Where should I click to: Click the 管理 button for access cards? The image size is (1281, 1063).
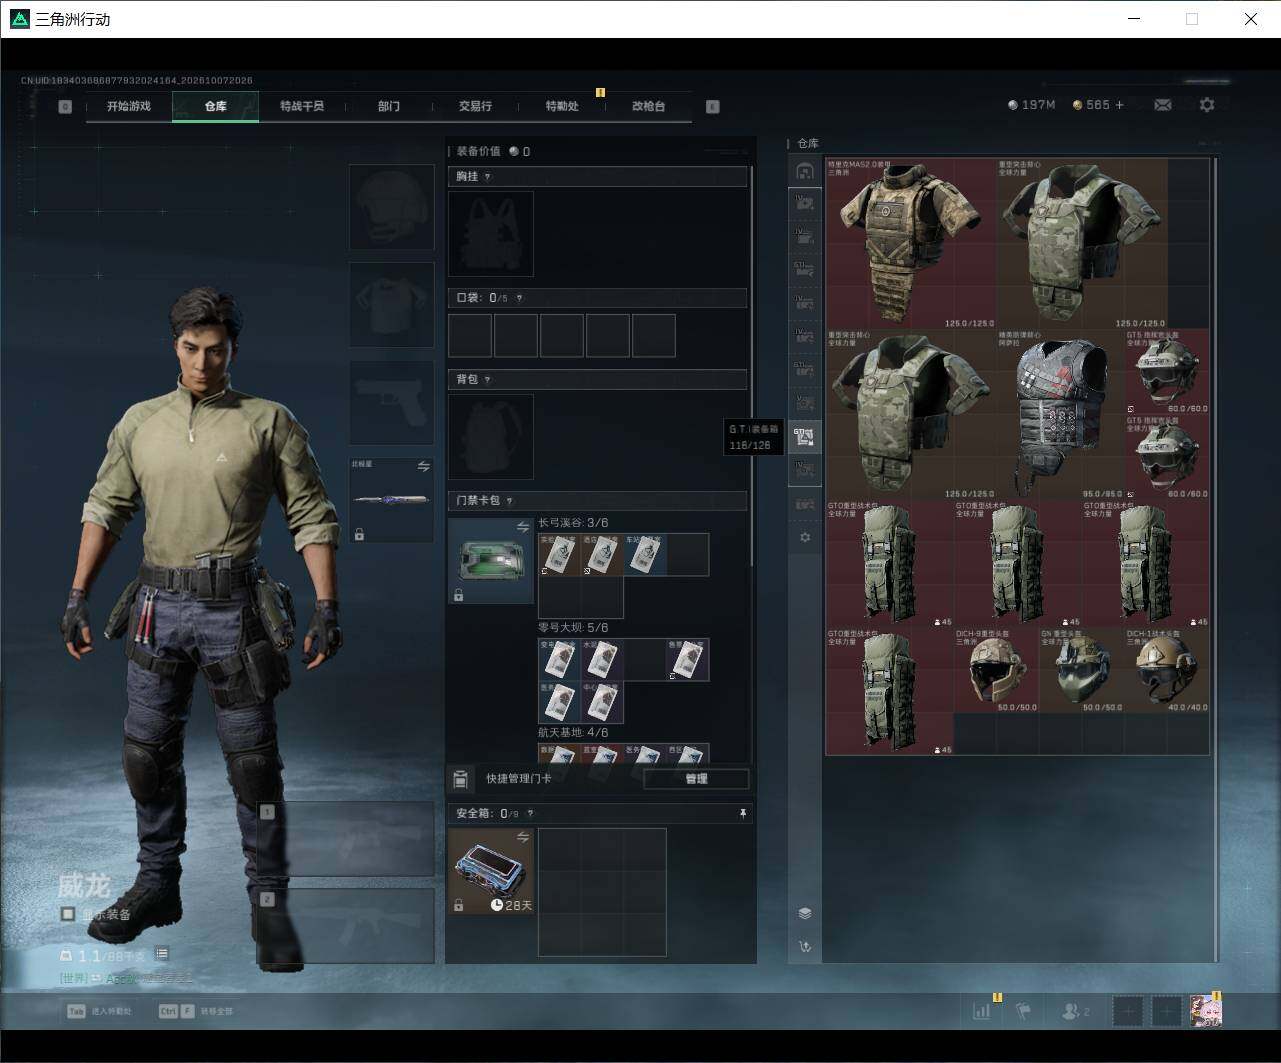point(696,779)
